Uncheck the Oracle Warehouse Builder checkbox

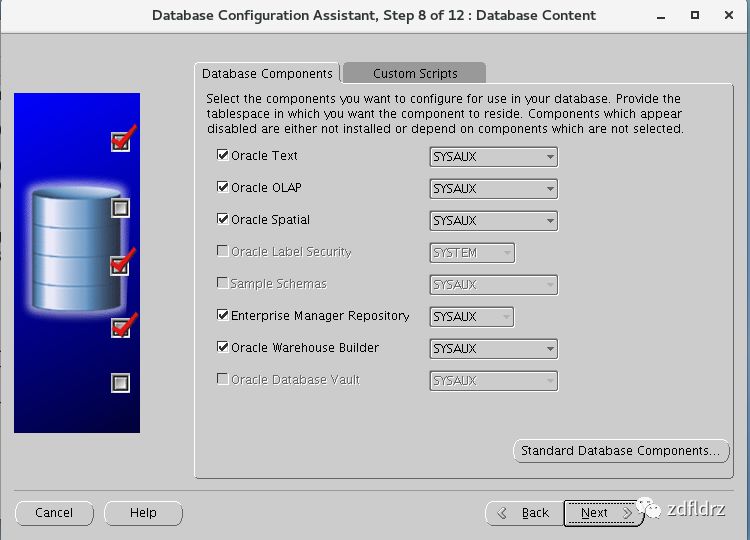(x=222, y=347)
